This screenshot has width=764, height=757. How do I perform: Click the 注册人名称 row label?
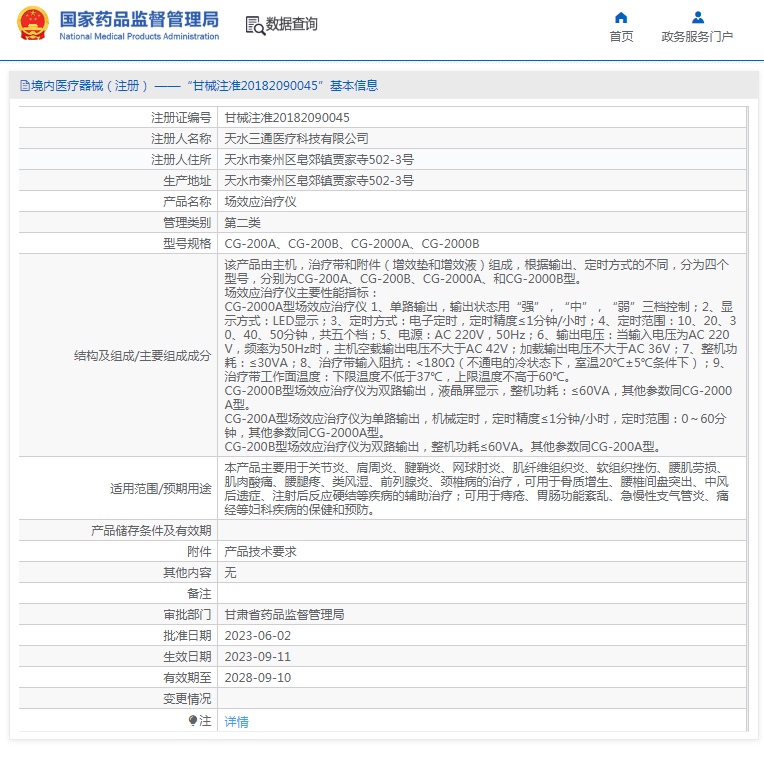click(x=181, y=138)
